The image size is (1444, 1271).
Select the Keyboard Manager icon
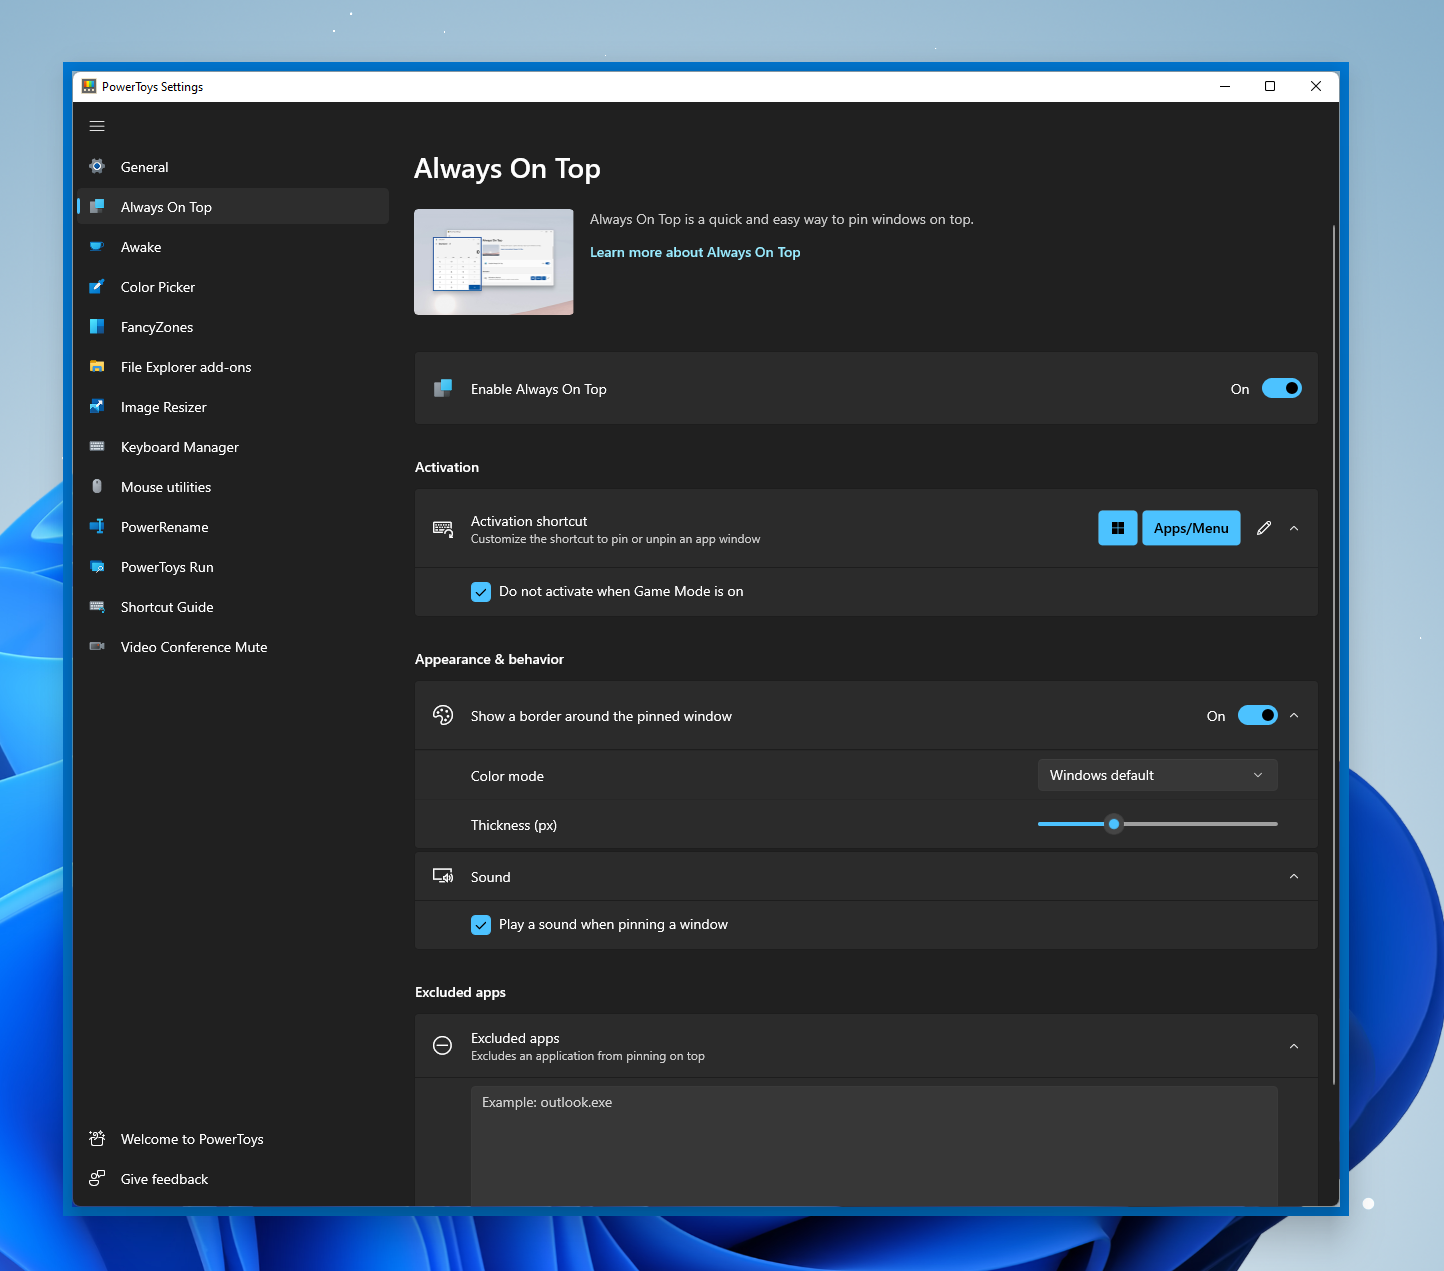tap(97, 447)
